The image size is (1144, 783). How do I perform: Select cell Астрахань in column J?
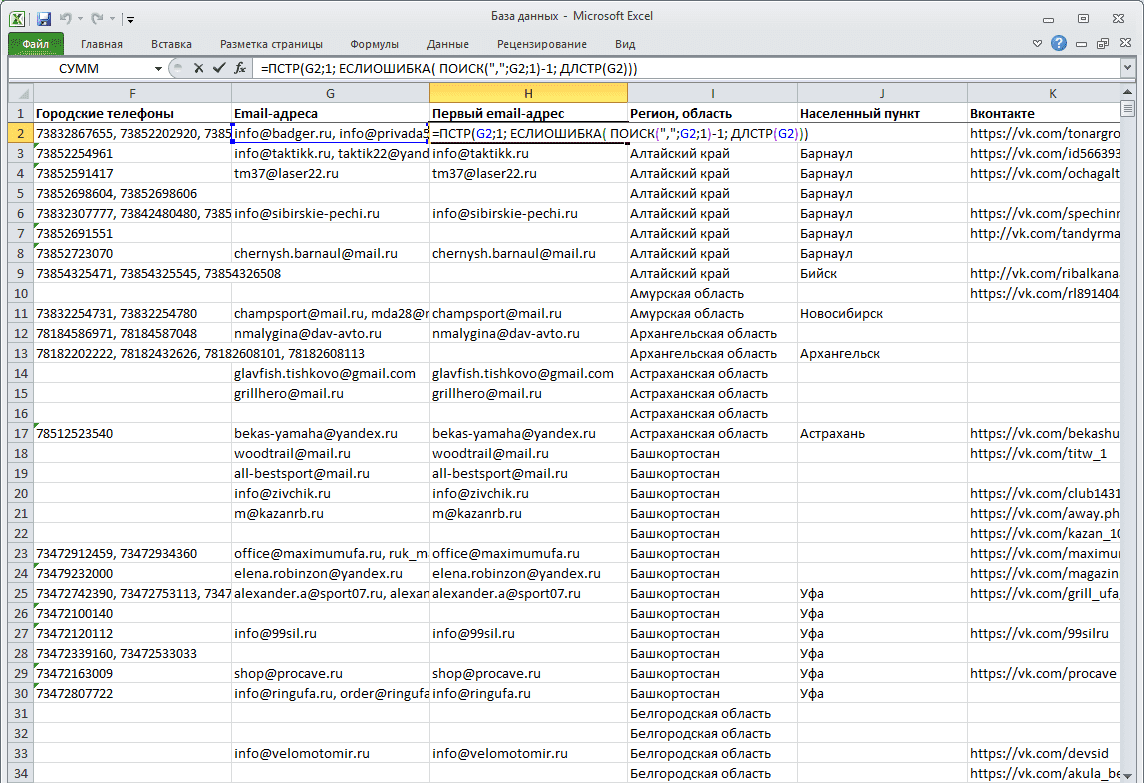882,433
